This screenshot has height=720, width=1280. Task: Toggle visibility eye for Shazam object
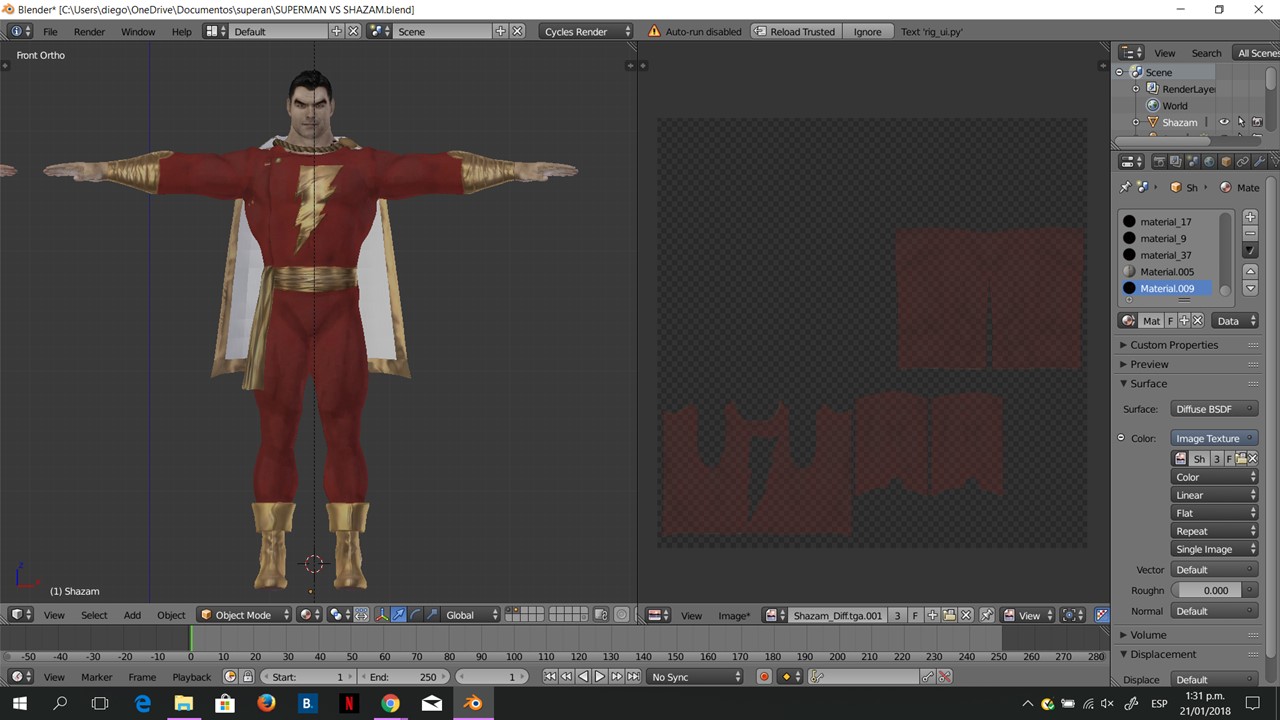[x=1223, y=122]
